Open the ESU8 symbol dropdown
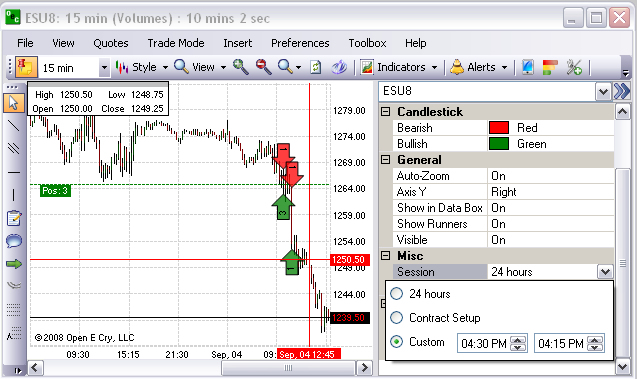 603,91
